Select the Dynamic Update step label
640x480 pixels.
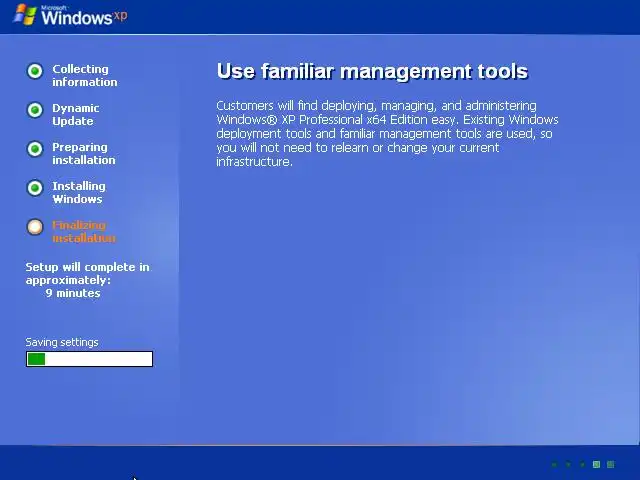click(x=76, y=115)
